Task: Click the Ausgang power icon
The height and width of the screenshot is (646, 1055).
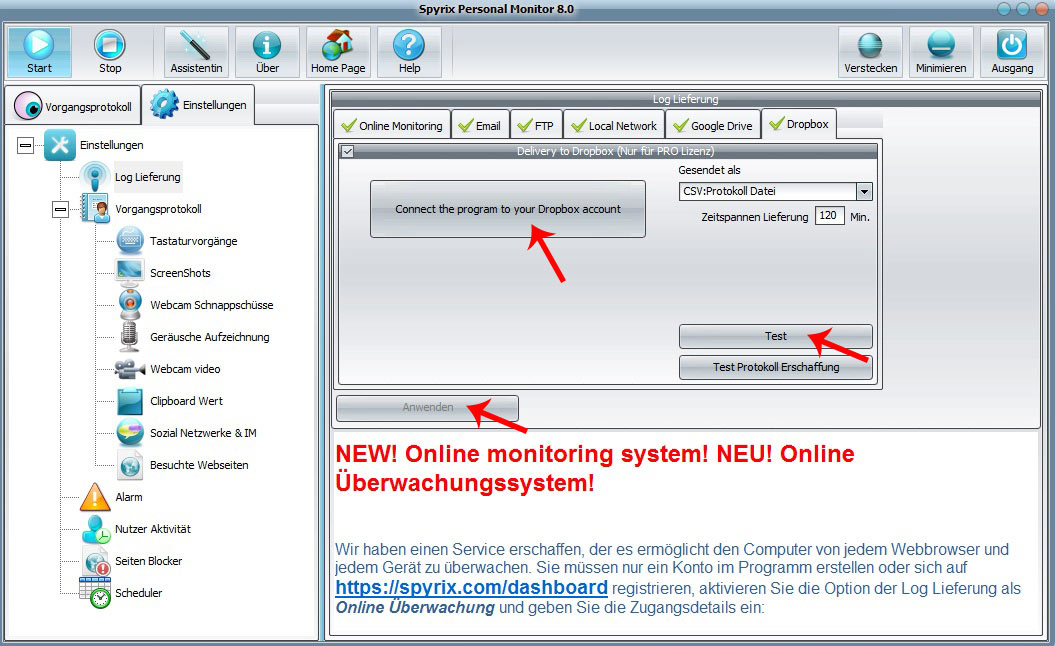Action: 1012,45
